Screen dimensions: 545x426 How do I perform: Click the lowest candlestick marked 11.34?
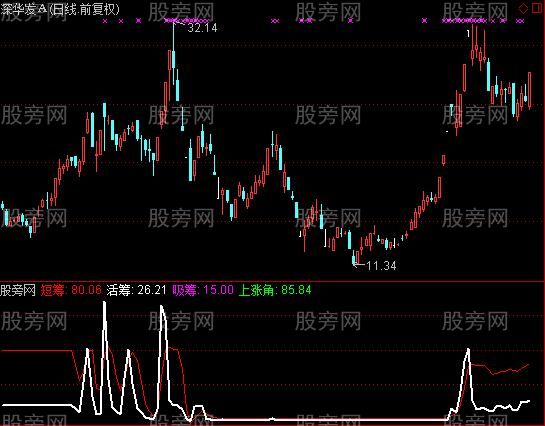pos(354,257)
